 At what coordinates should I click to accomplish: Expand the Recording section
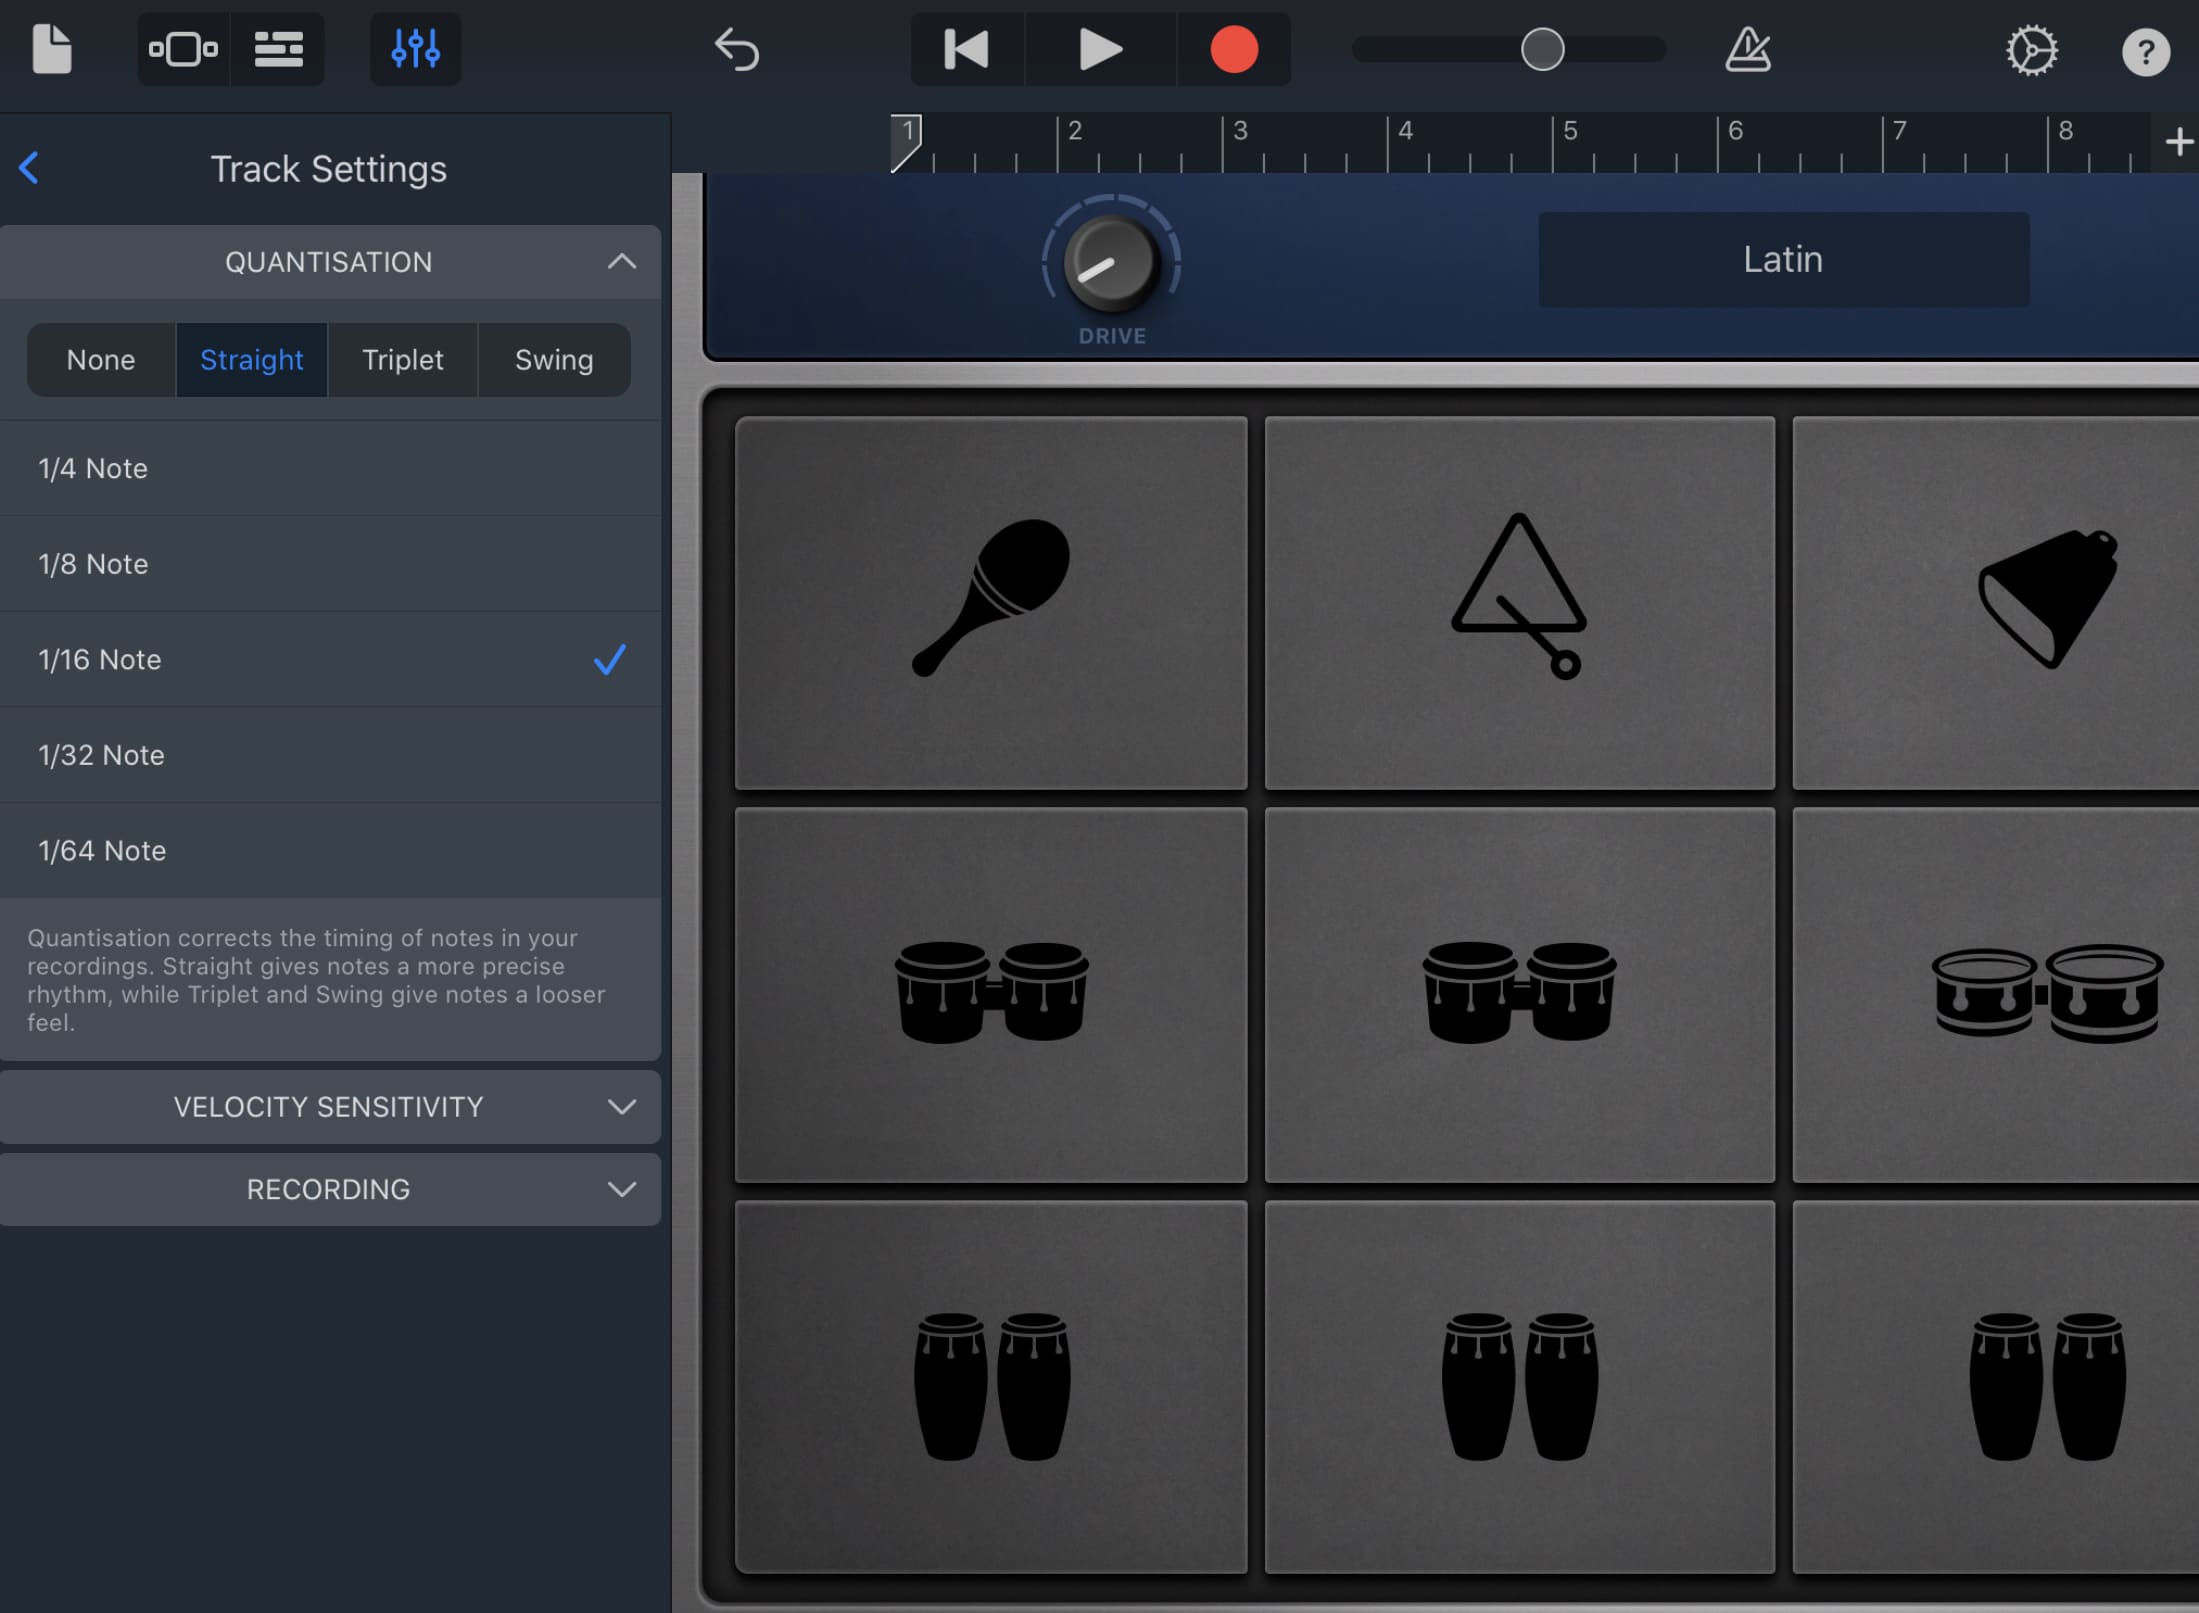pos(330,1189)
